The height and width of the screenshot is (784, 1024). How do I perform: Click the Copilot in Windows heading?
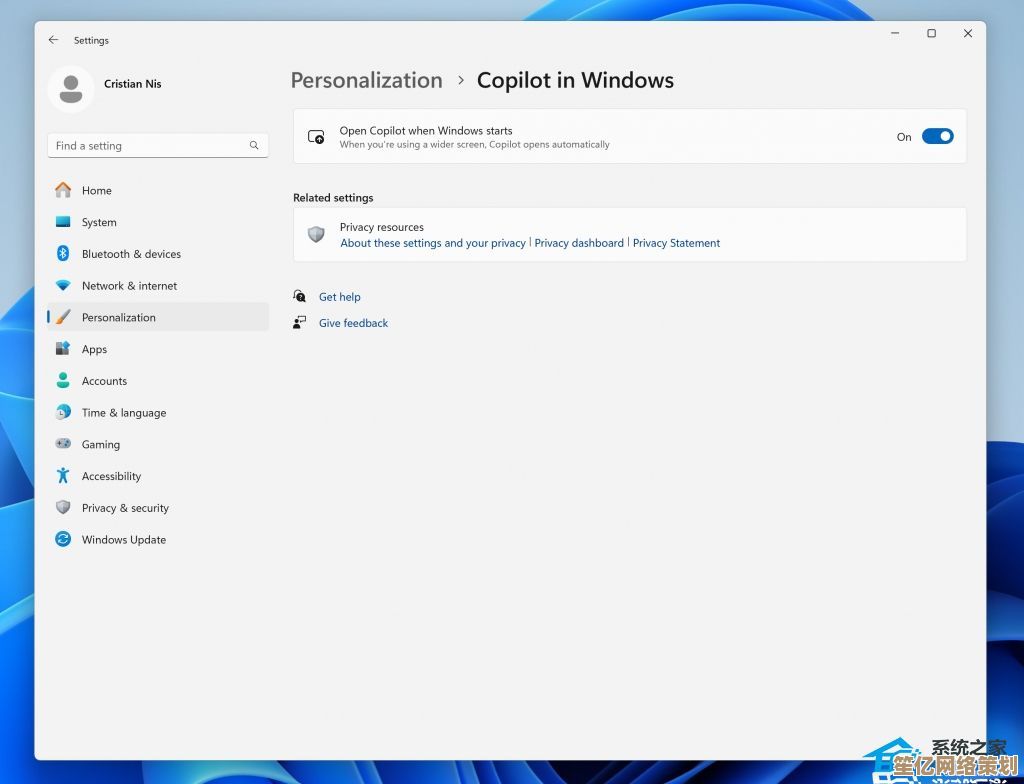(x=575, y=80)
